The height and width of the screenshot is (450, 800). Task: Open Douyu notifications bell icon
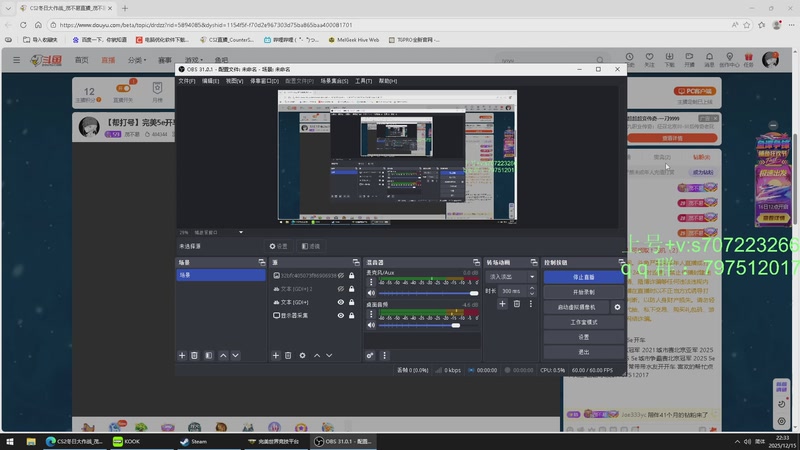pos(709,57)
